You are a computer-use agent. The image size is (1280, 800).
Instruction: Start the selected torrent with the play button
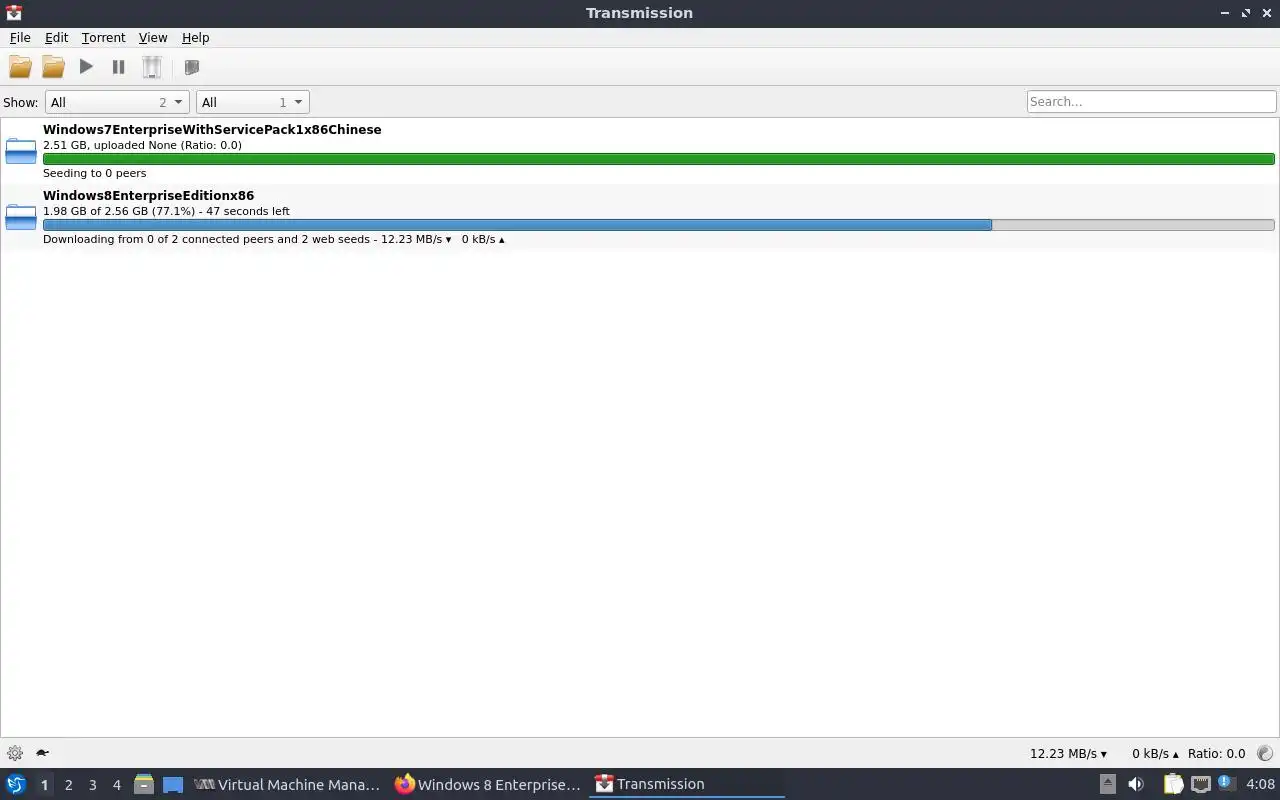(x=86, y=67)
